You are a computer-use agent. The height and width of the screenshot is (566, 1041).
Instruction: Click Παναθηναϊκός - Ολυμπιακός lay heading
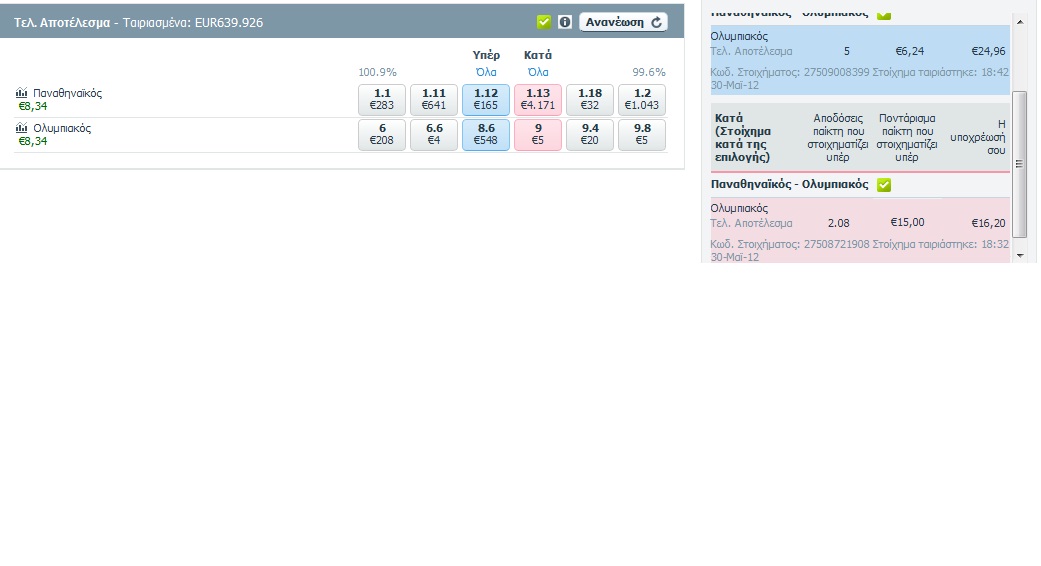(x=789, y=184)
